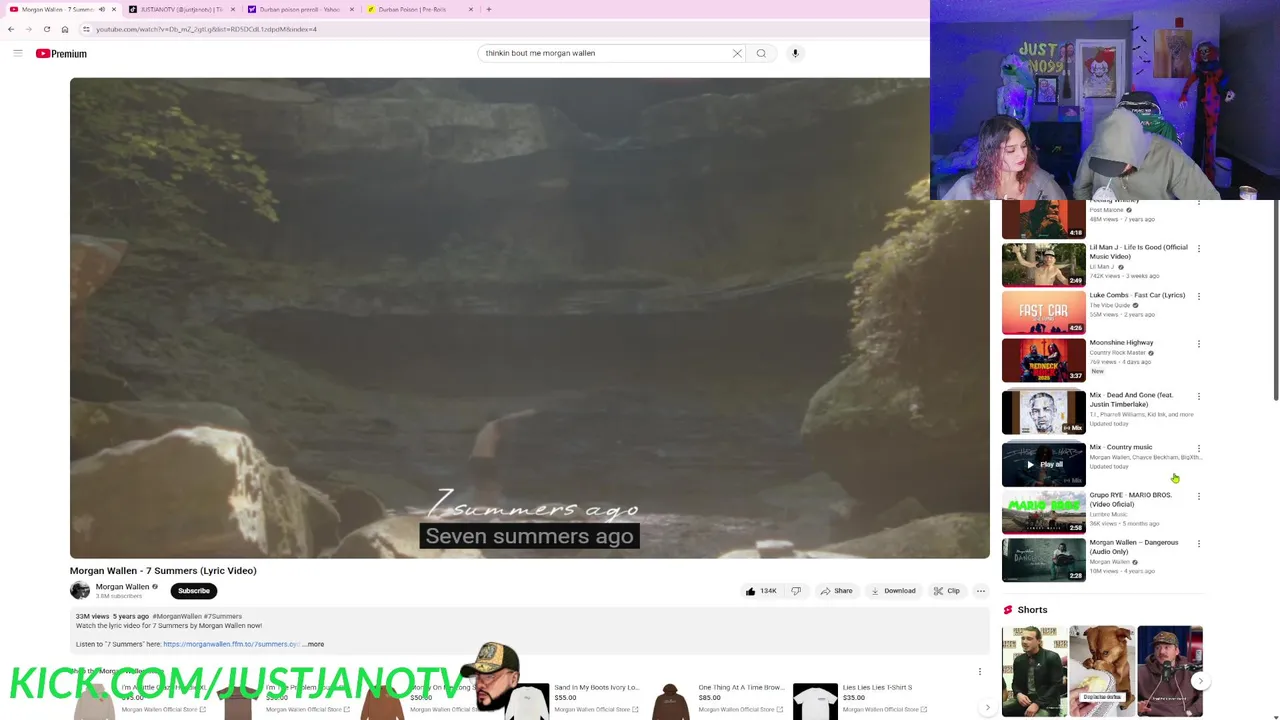Play Lil Man J Life Is Good video
This screenshot has height=720, width=1280.
point(1043,265)
